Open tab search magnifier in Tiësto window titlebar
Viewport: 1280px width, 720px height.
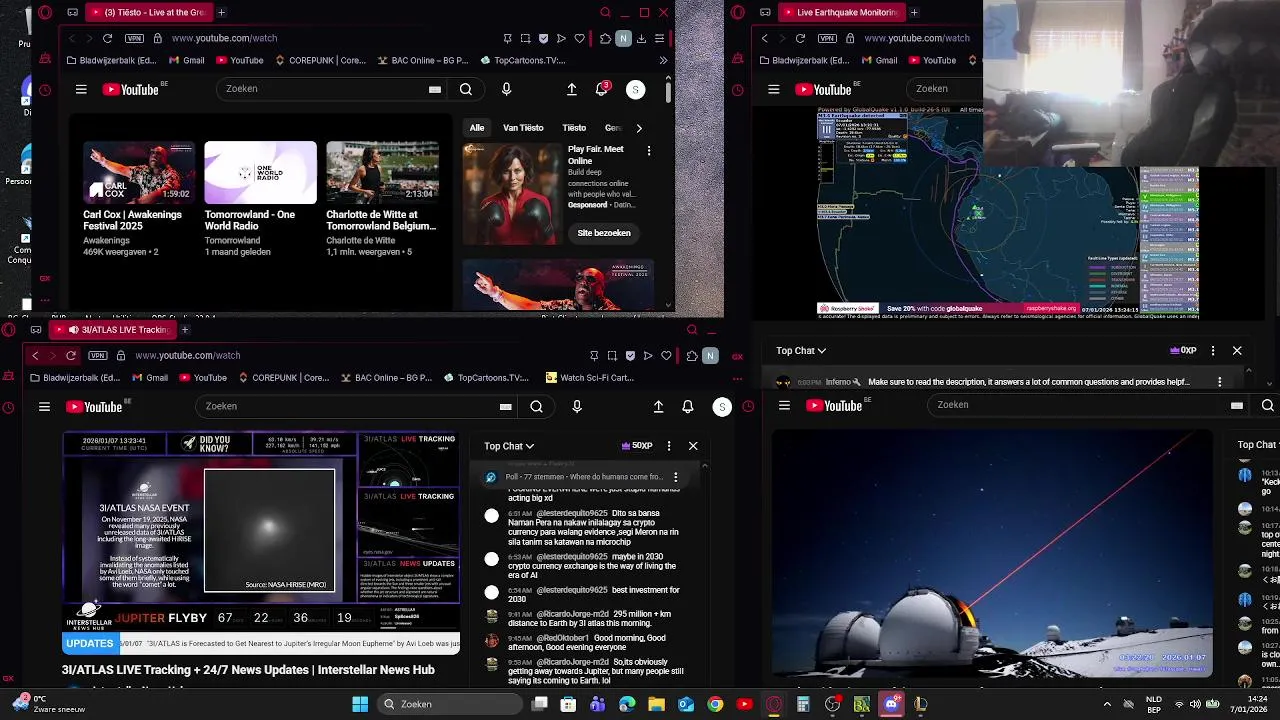point(605,12)
